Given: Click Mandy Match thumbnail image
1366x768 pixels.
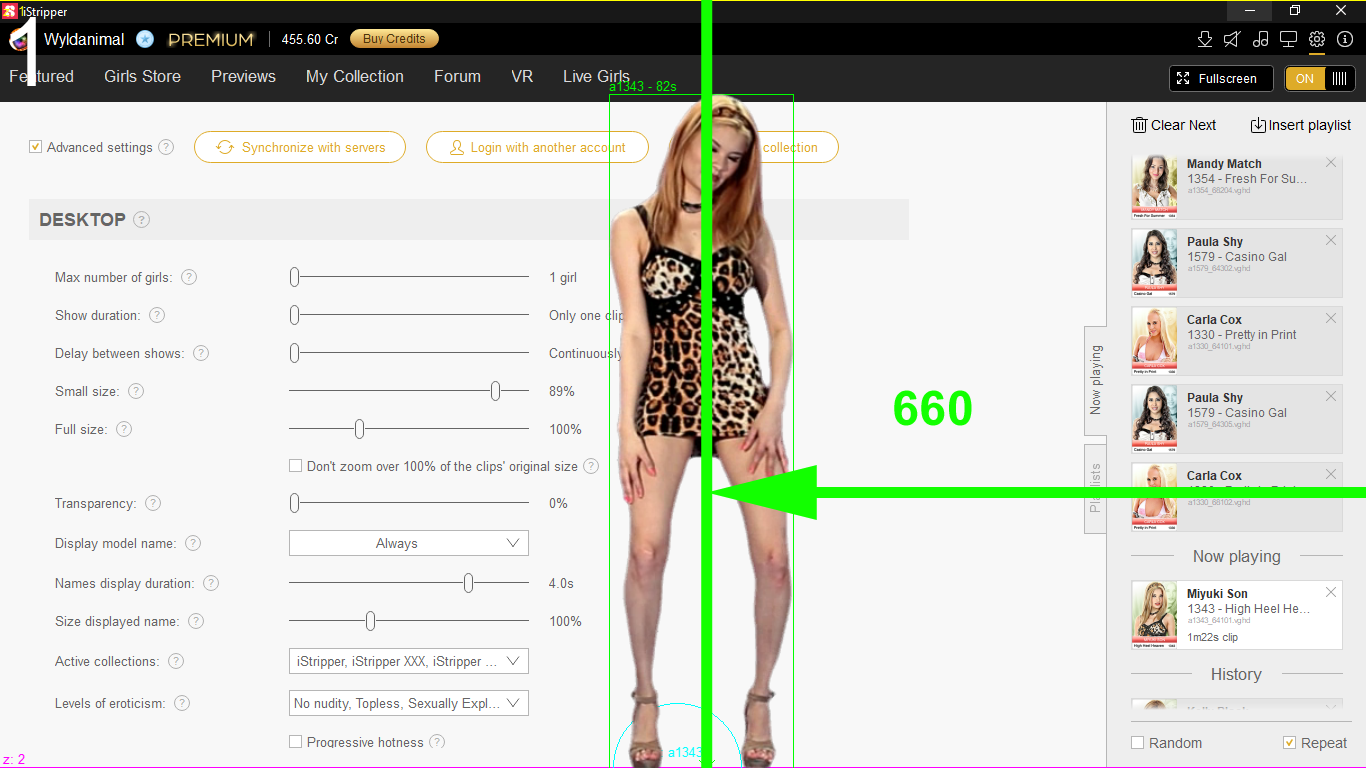Looking at the screenshot, I should [1155, 187].
